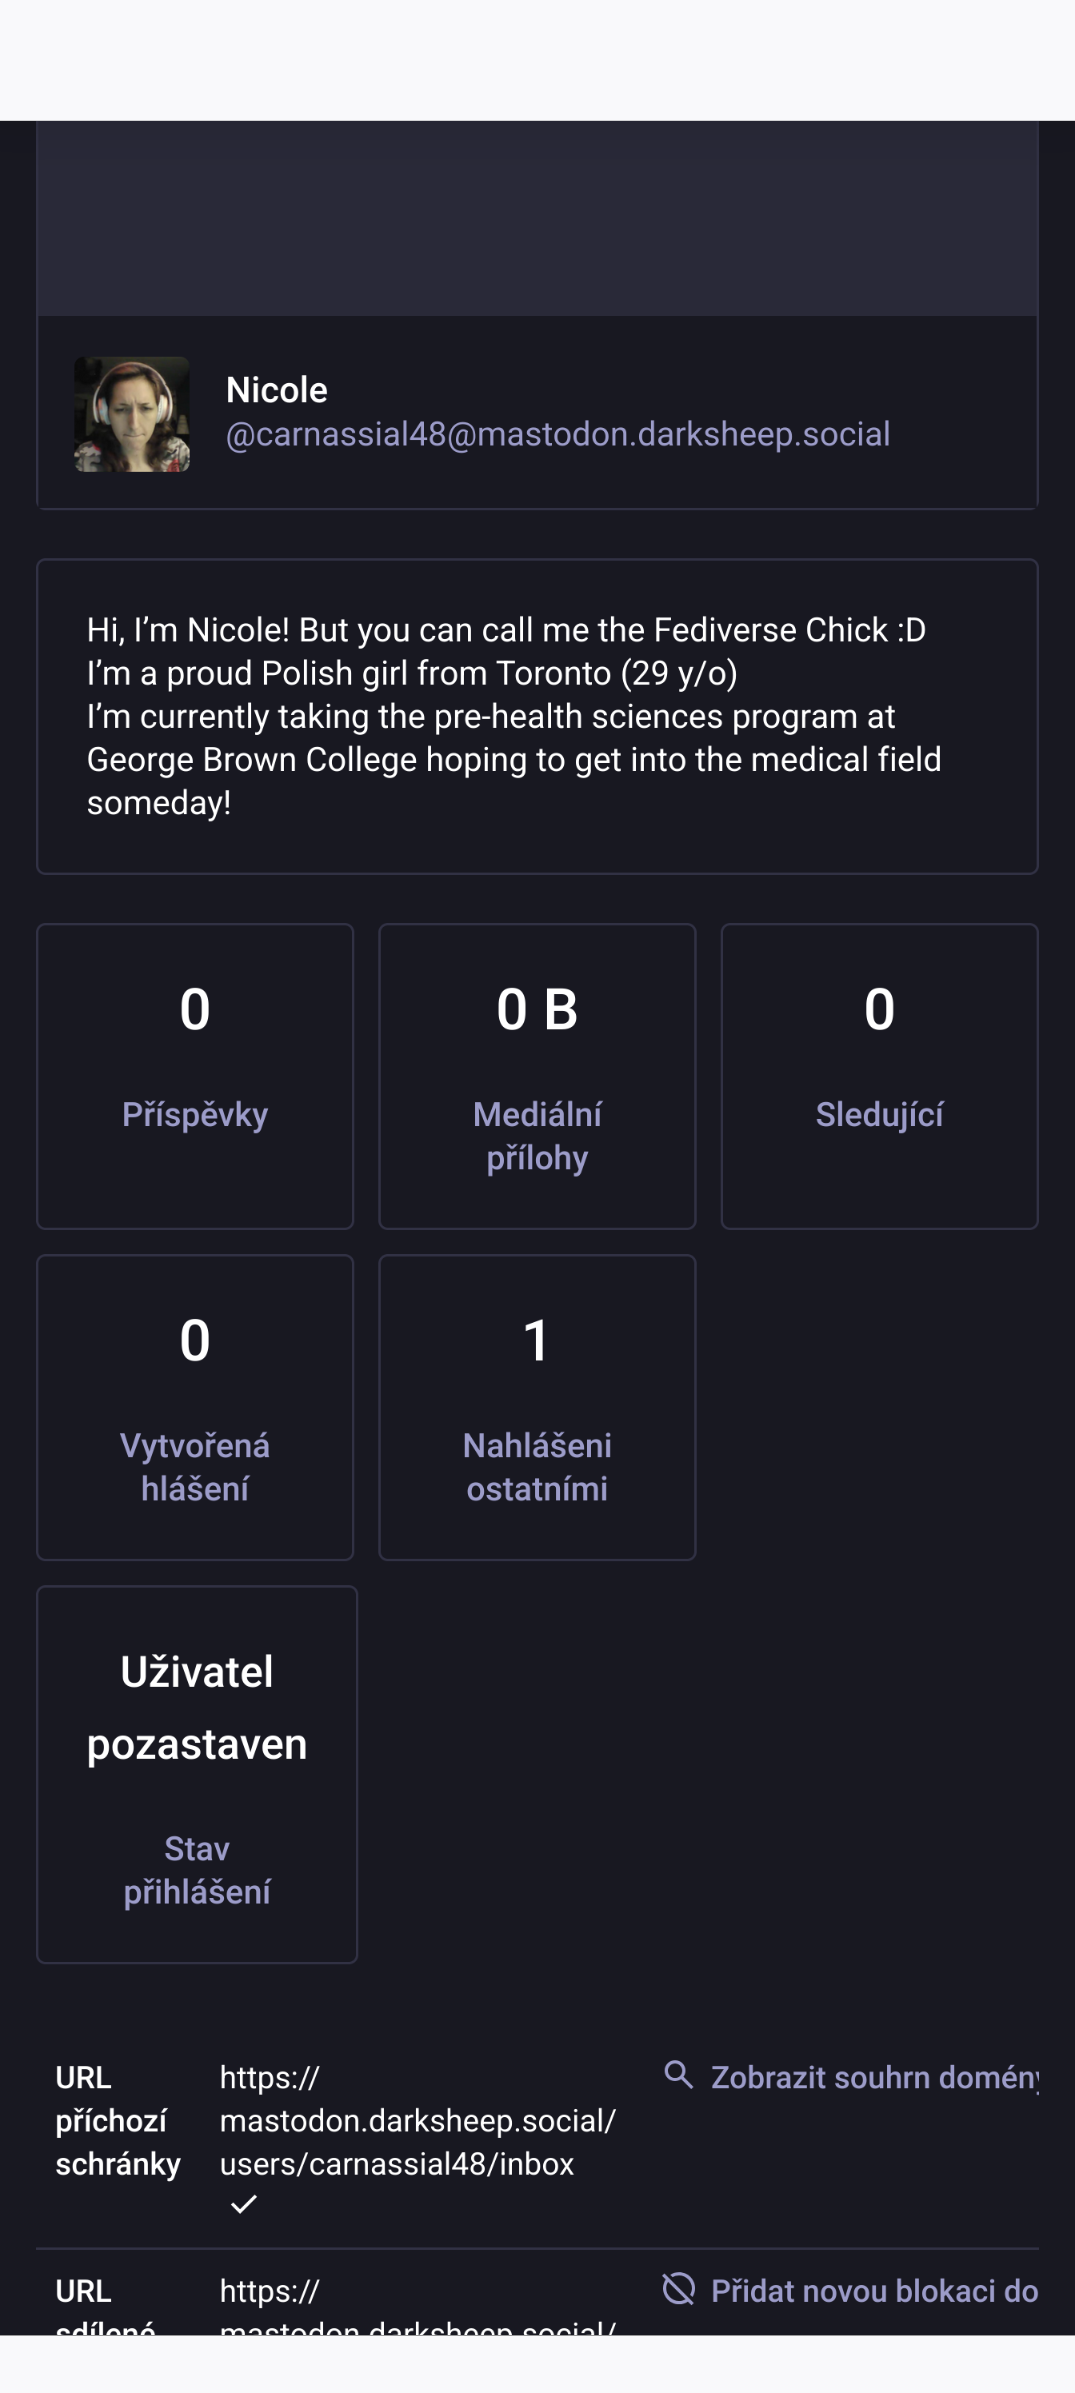1075x2393 pixels.
Task: Open the Mediální přílohy storage card
Action: [x=537, y=1076]
